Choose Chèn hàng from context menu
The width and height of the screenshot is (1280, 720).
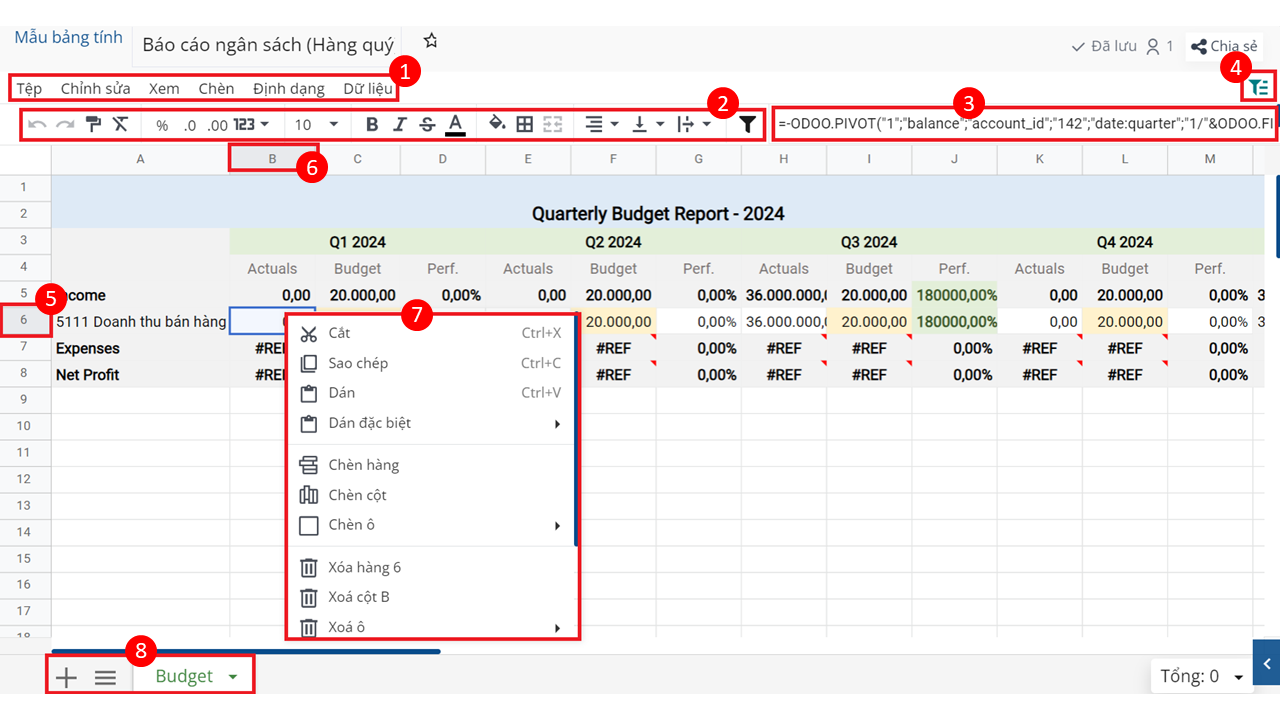[432, 465]
